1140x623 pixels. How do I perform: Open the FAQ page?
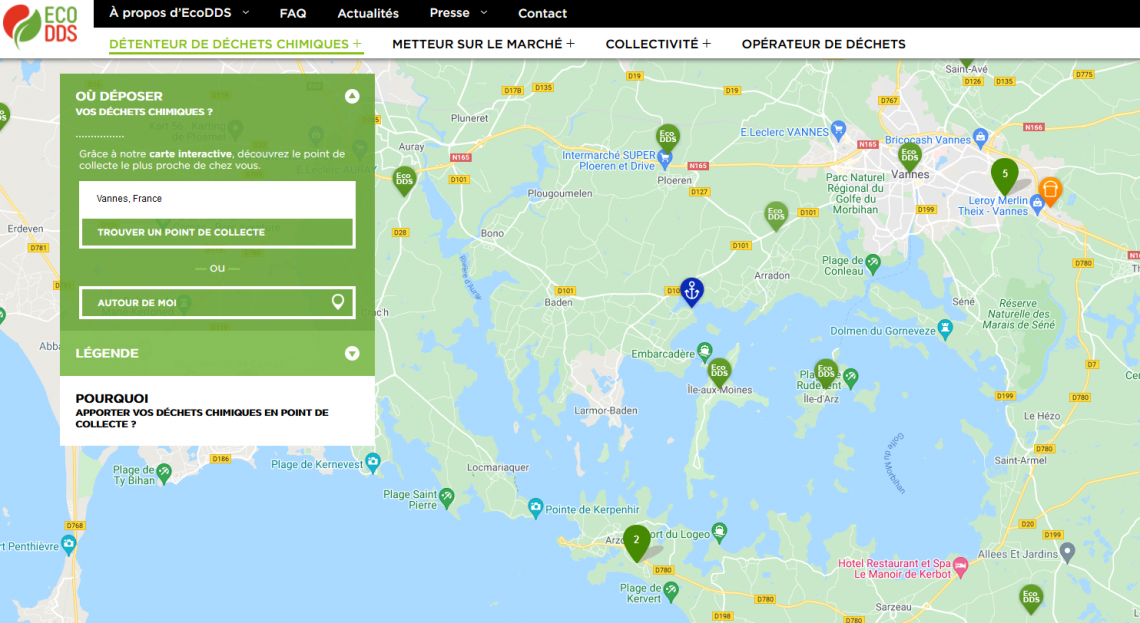pos(293,13)
